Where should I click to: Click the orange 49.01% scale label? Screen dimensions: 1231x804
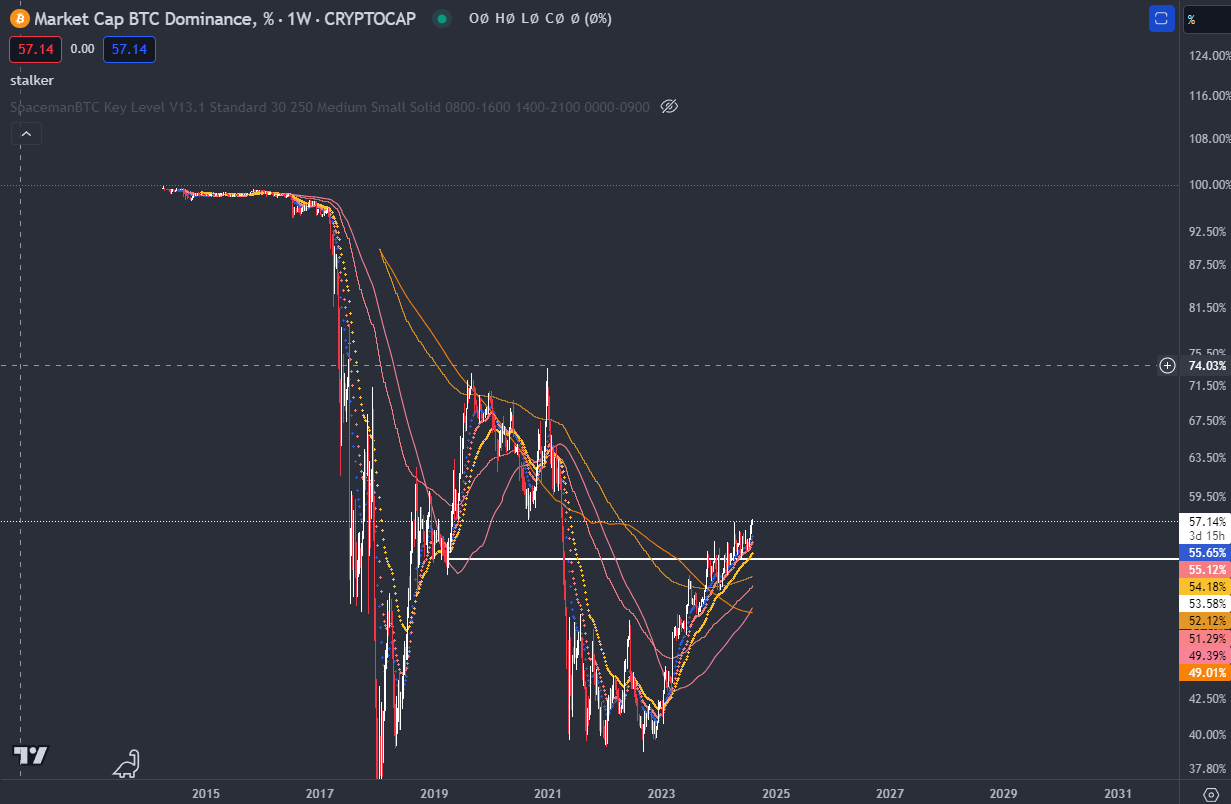tap(1206, 672)
